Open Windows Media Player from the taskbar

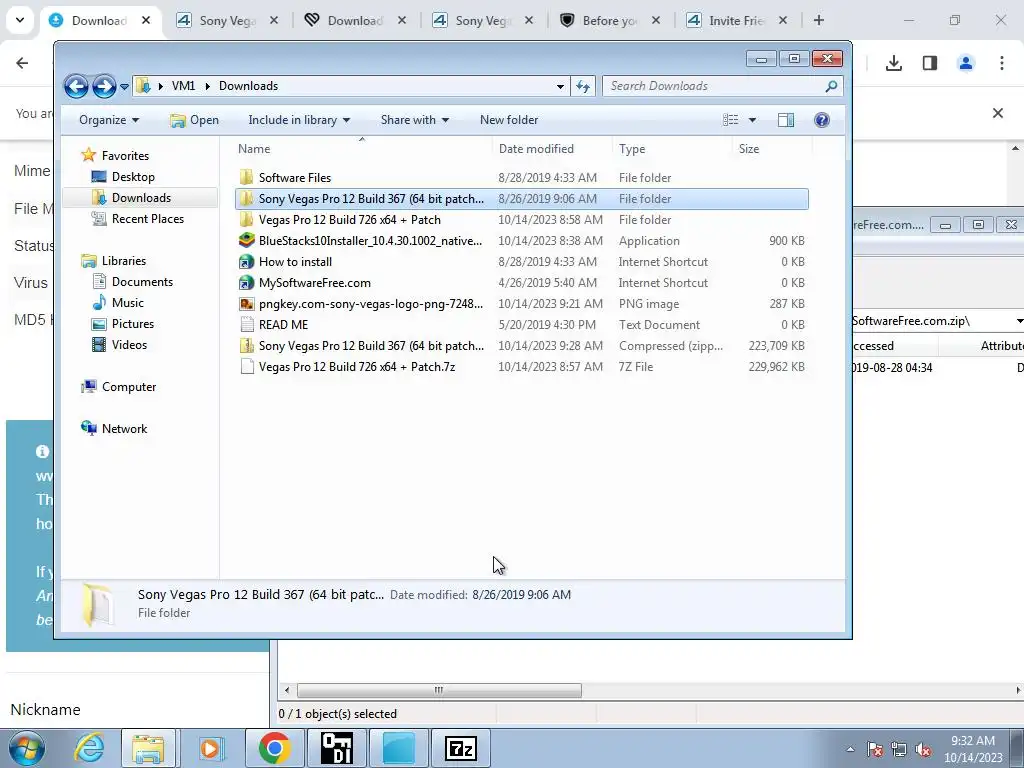point(210,748)
